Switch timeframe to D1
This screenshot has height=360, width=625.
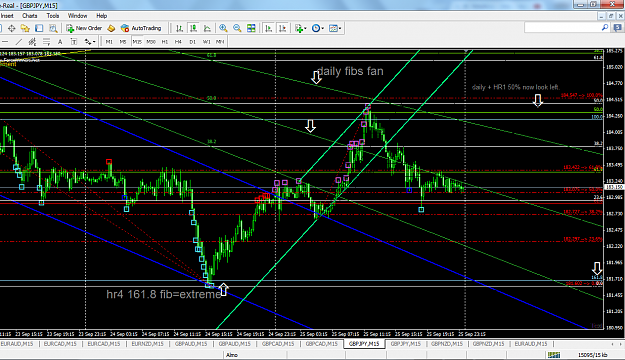193,42
